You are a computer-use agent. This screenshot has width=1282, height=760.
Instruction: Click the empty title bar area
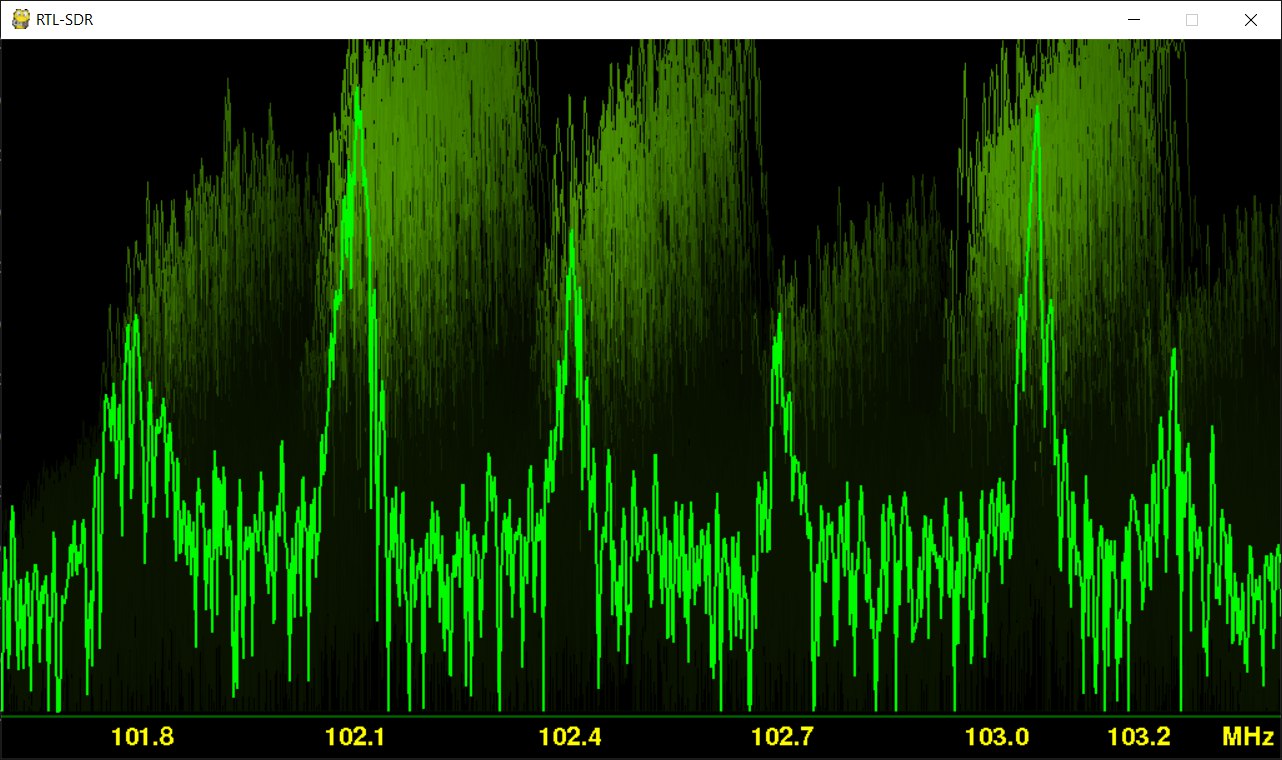(600, 20)
